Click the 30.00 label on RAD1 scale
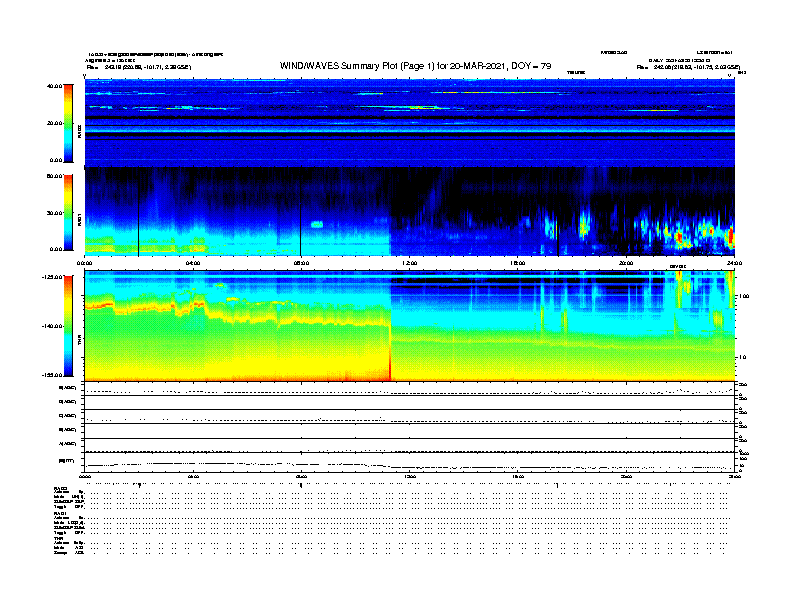 pos(54,213)
